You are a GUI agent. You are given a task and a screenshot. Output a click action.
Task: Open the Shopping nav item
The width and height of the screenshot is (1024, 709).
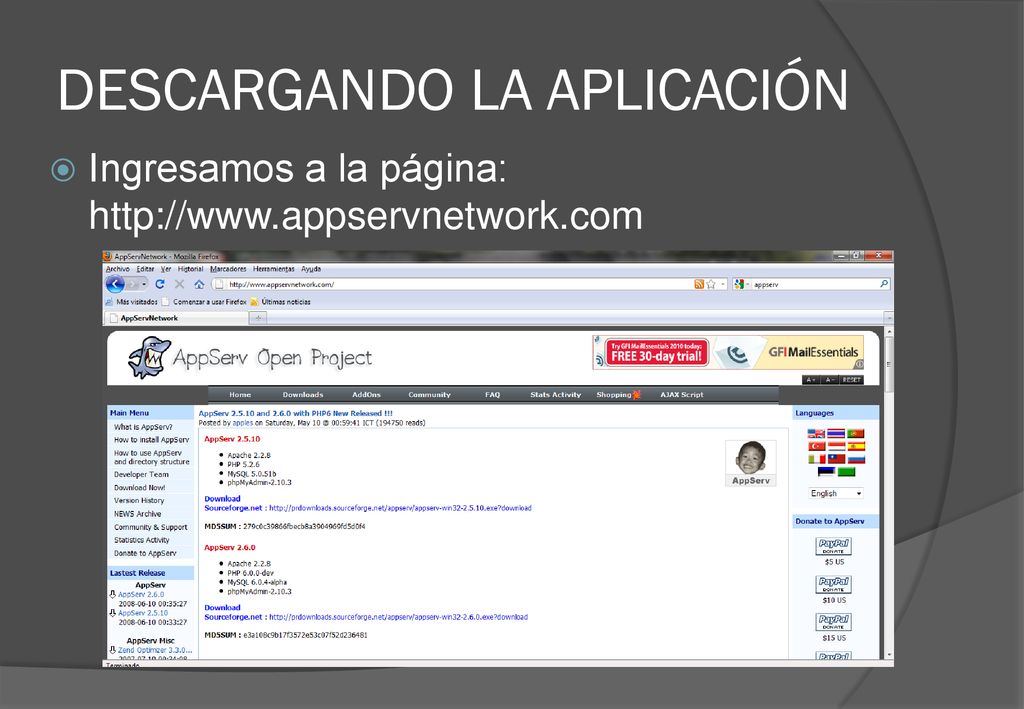[618, 394]
